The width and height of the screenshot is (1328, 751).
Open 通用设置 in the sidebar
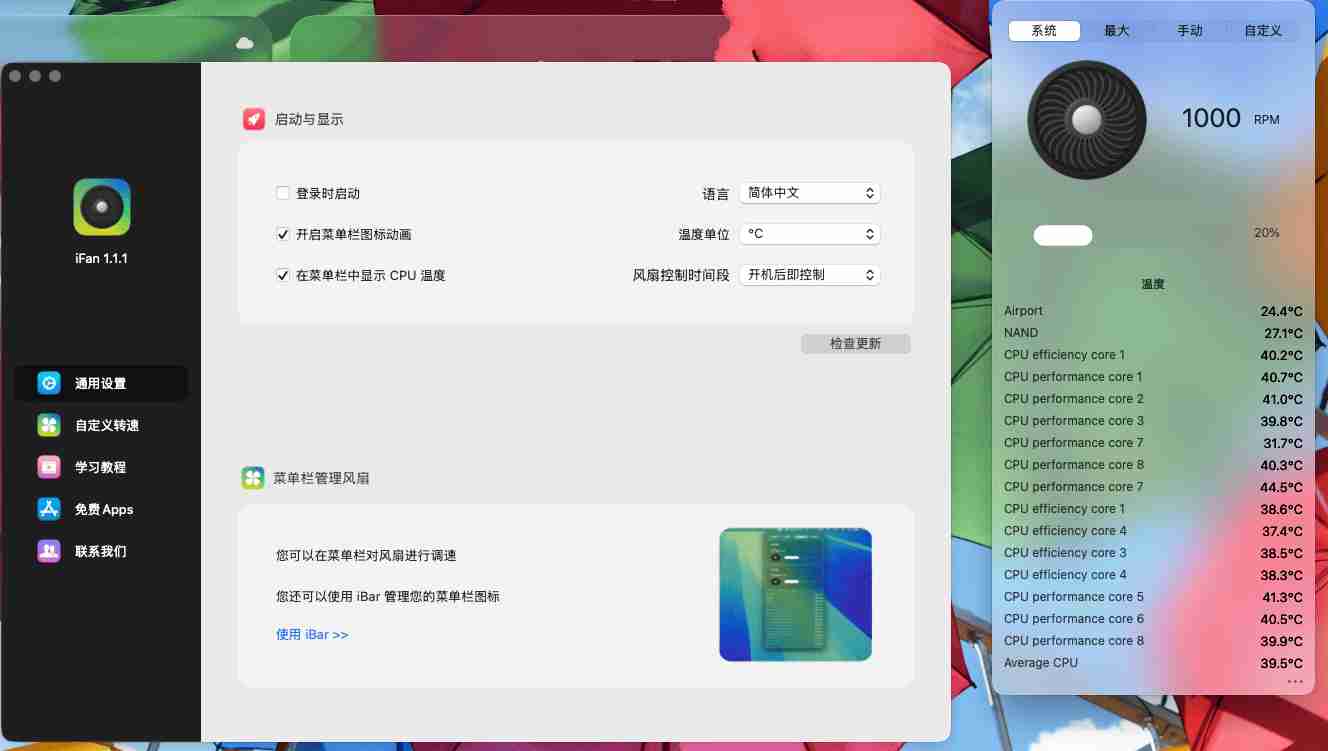[x=101, y=383]
